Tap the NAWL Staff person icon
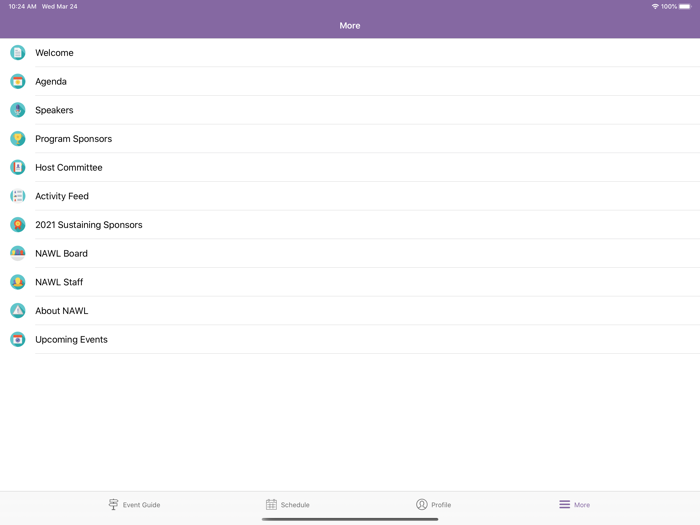 point(17,282)
